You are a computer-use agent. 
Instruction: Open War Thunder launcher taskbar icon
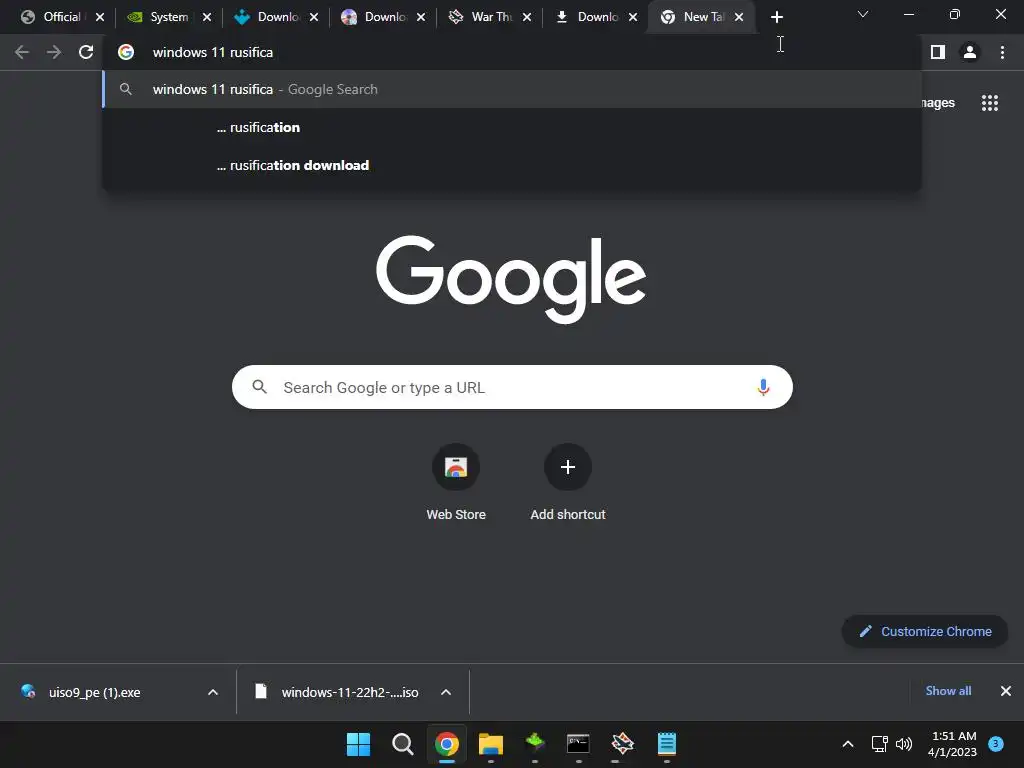(x=622, y=744)
